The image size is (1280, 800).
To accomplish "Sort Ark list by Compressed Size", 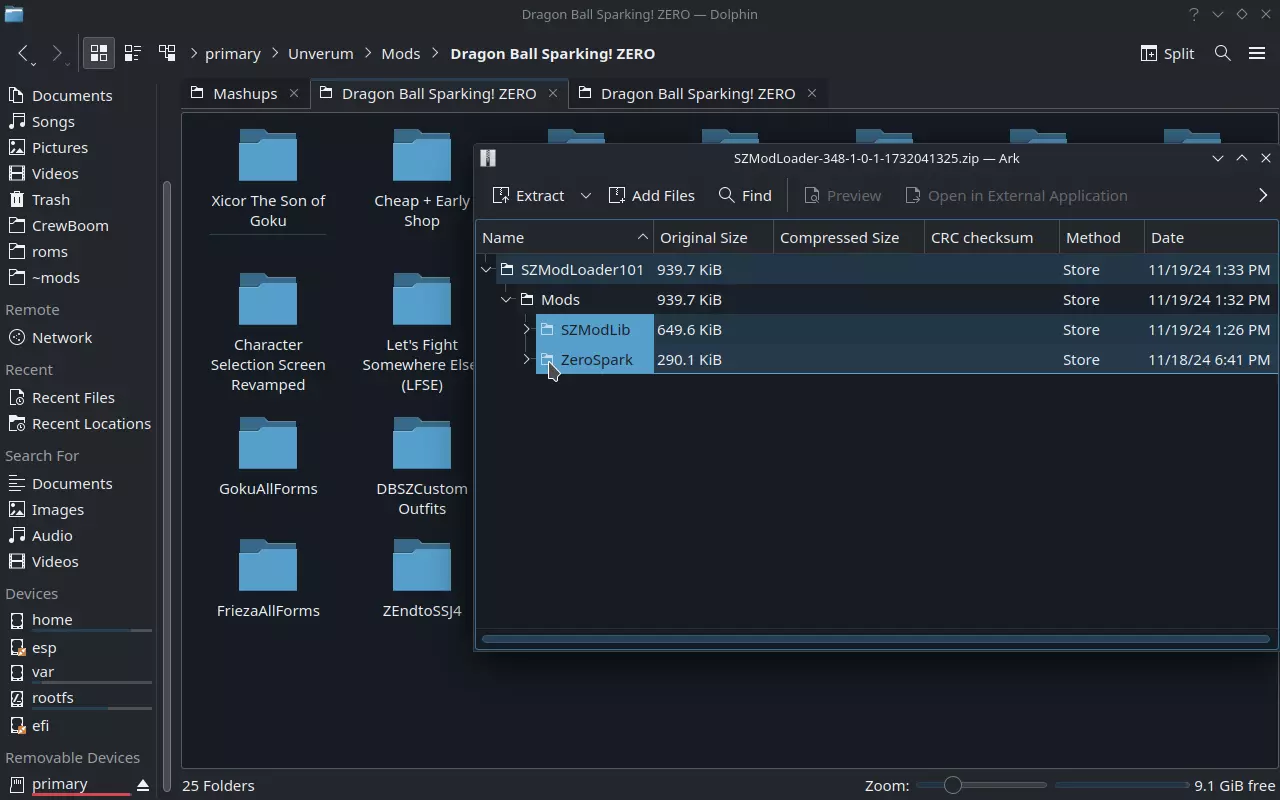I will (x=849, y=238).
